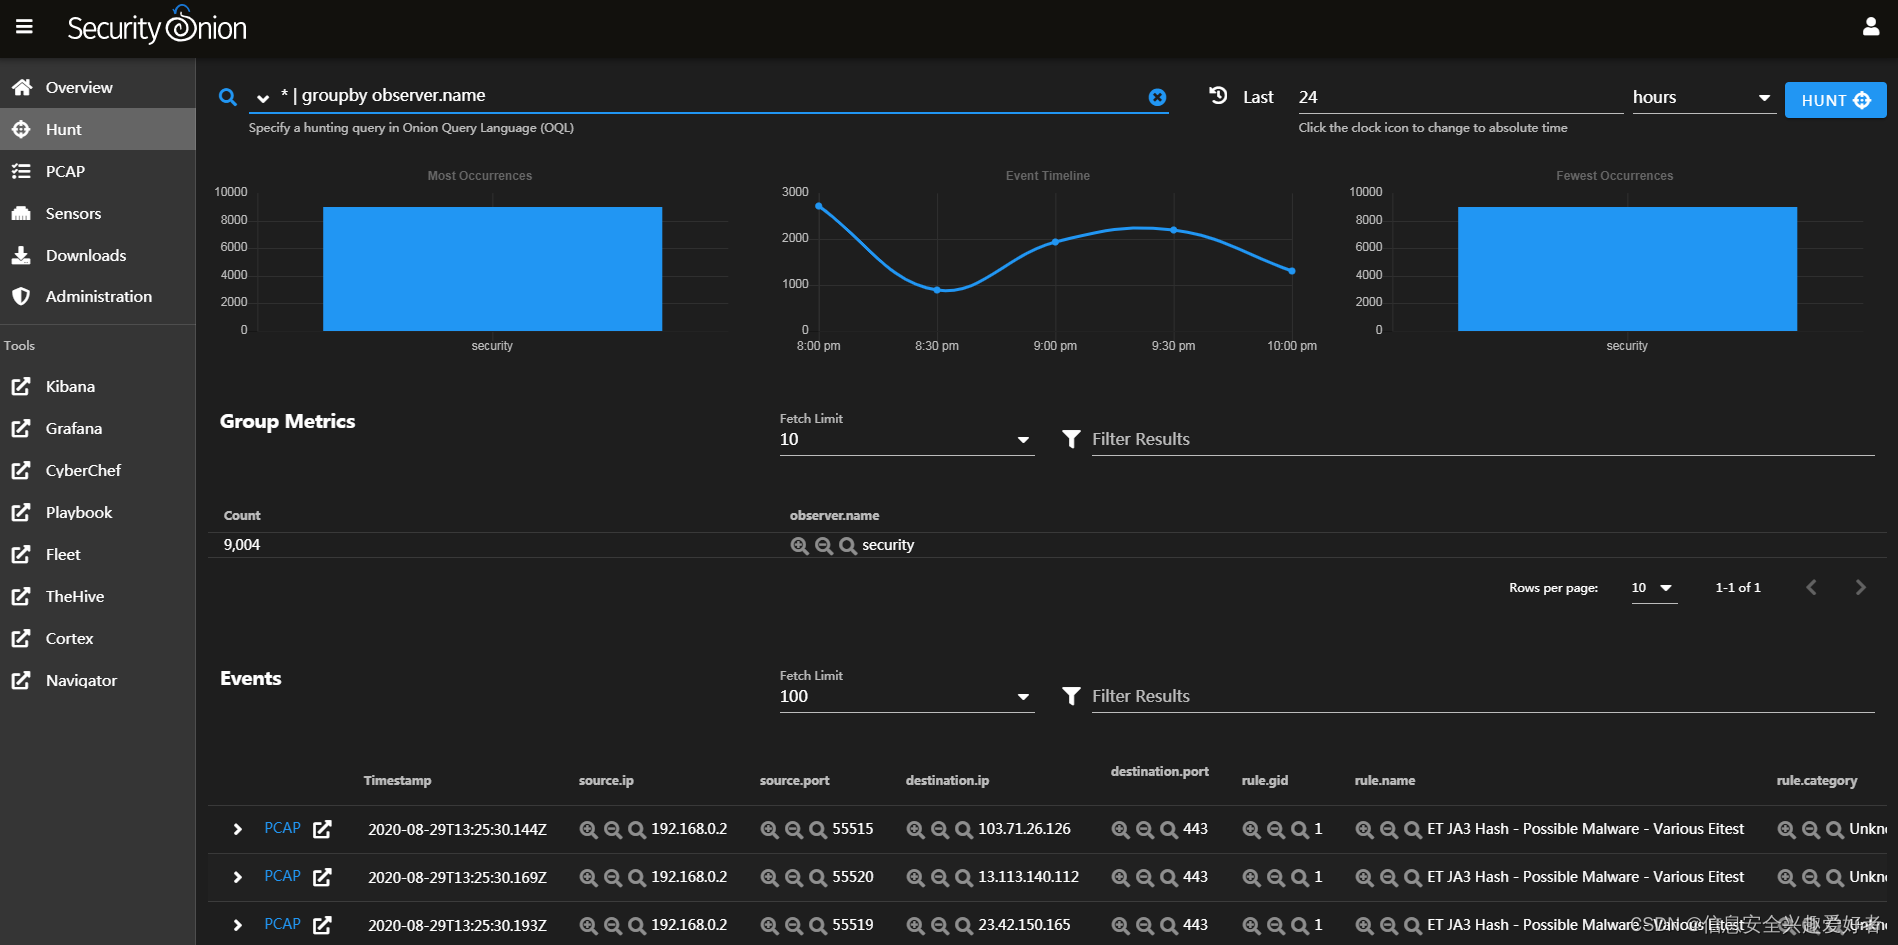This screenshot has width=1898, height=945.
Task: Click the Security Onion logo
Action: pyautogui.click(x=157, y=27)
